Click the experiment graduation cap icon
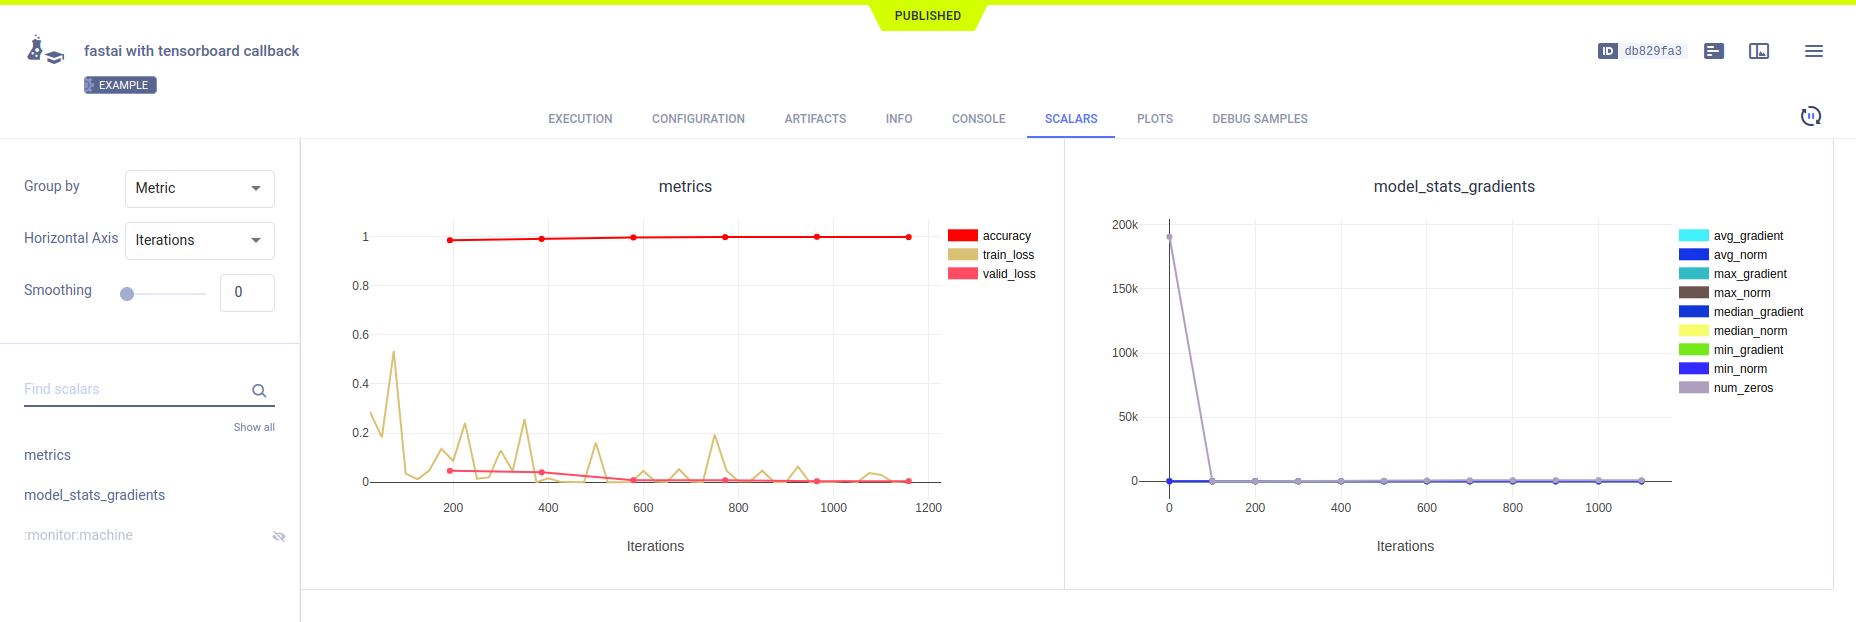The width and height of the screenshot is (1856, 622). [x=44, y=51]
